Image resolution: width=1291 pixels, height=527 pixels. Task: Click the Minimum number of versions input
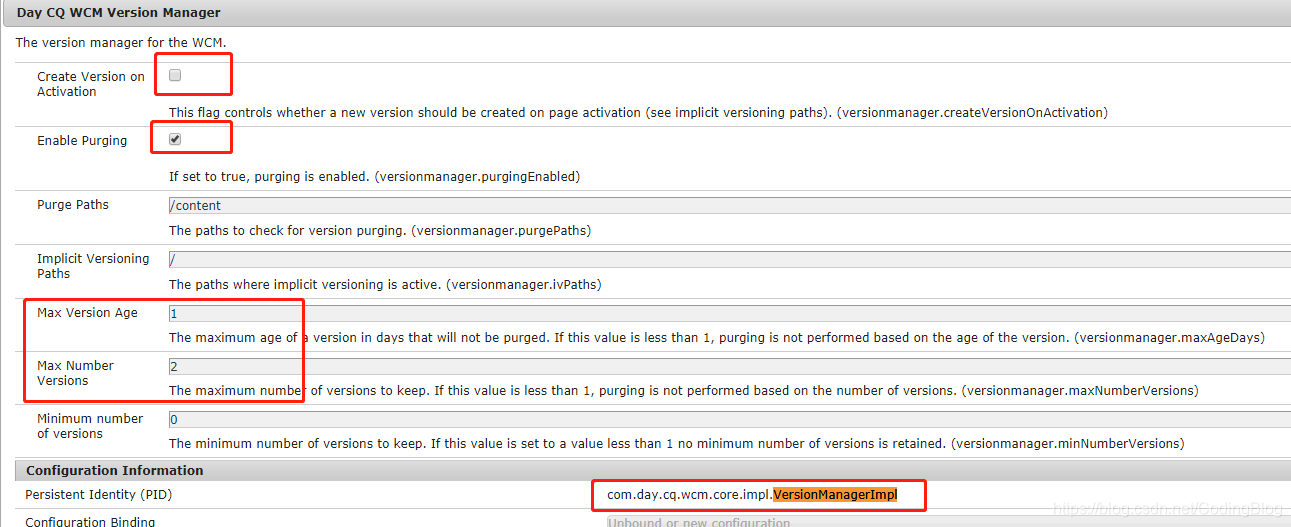point(729,420)
